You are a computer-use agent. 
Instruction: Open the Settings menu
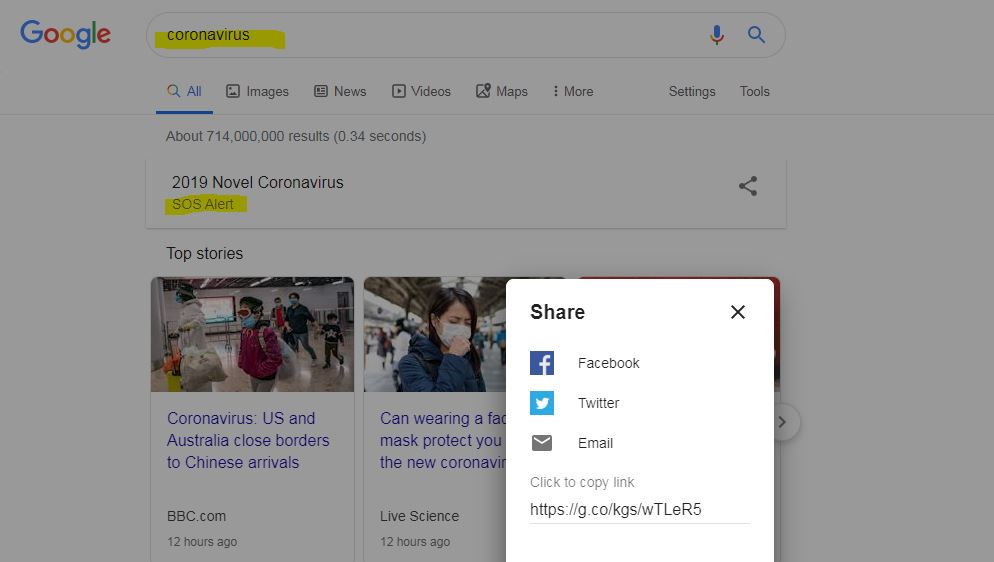coord(692,91)
